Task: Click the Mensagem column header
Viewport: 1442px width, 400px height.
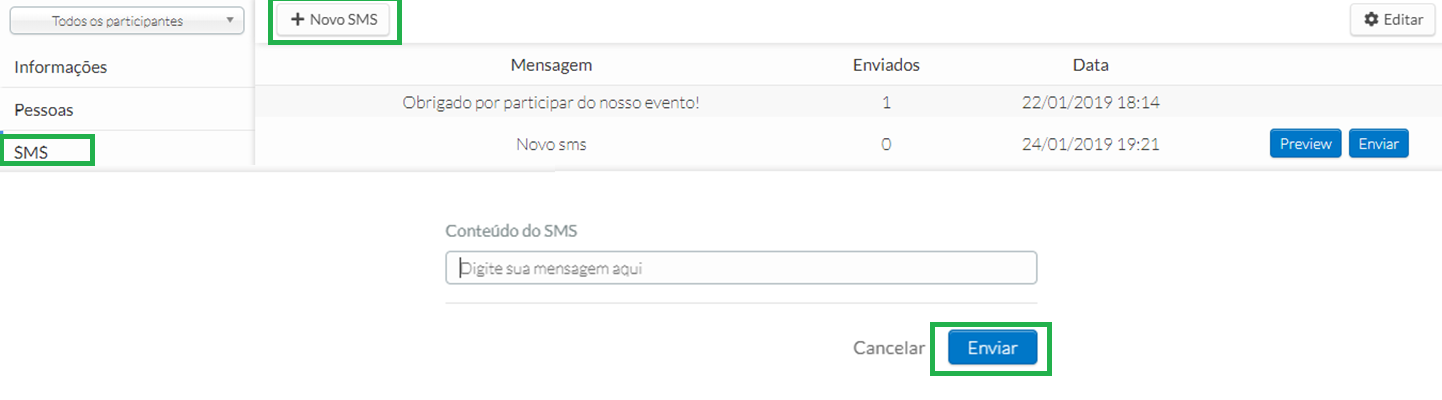Action: pyautogui.click(x=551, y=65)
